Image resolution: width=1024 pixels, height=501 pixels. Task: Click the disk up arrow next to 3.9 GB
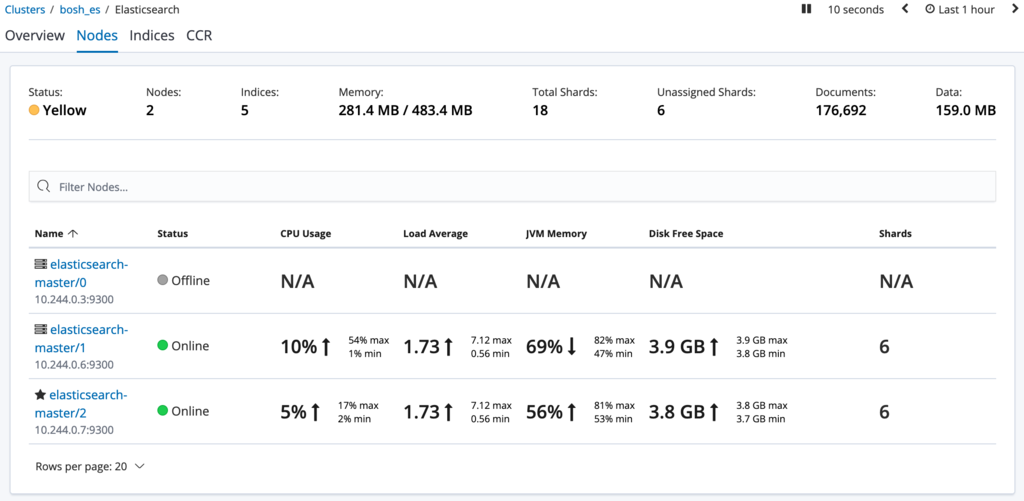[x=713, y=347]
